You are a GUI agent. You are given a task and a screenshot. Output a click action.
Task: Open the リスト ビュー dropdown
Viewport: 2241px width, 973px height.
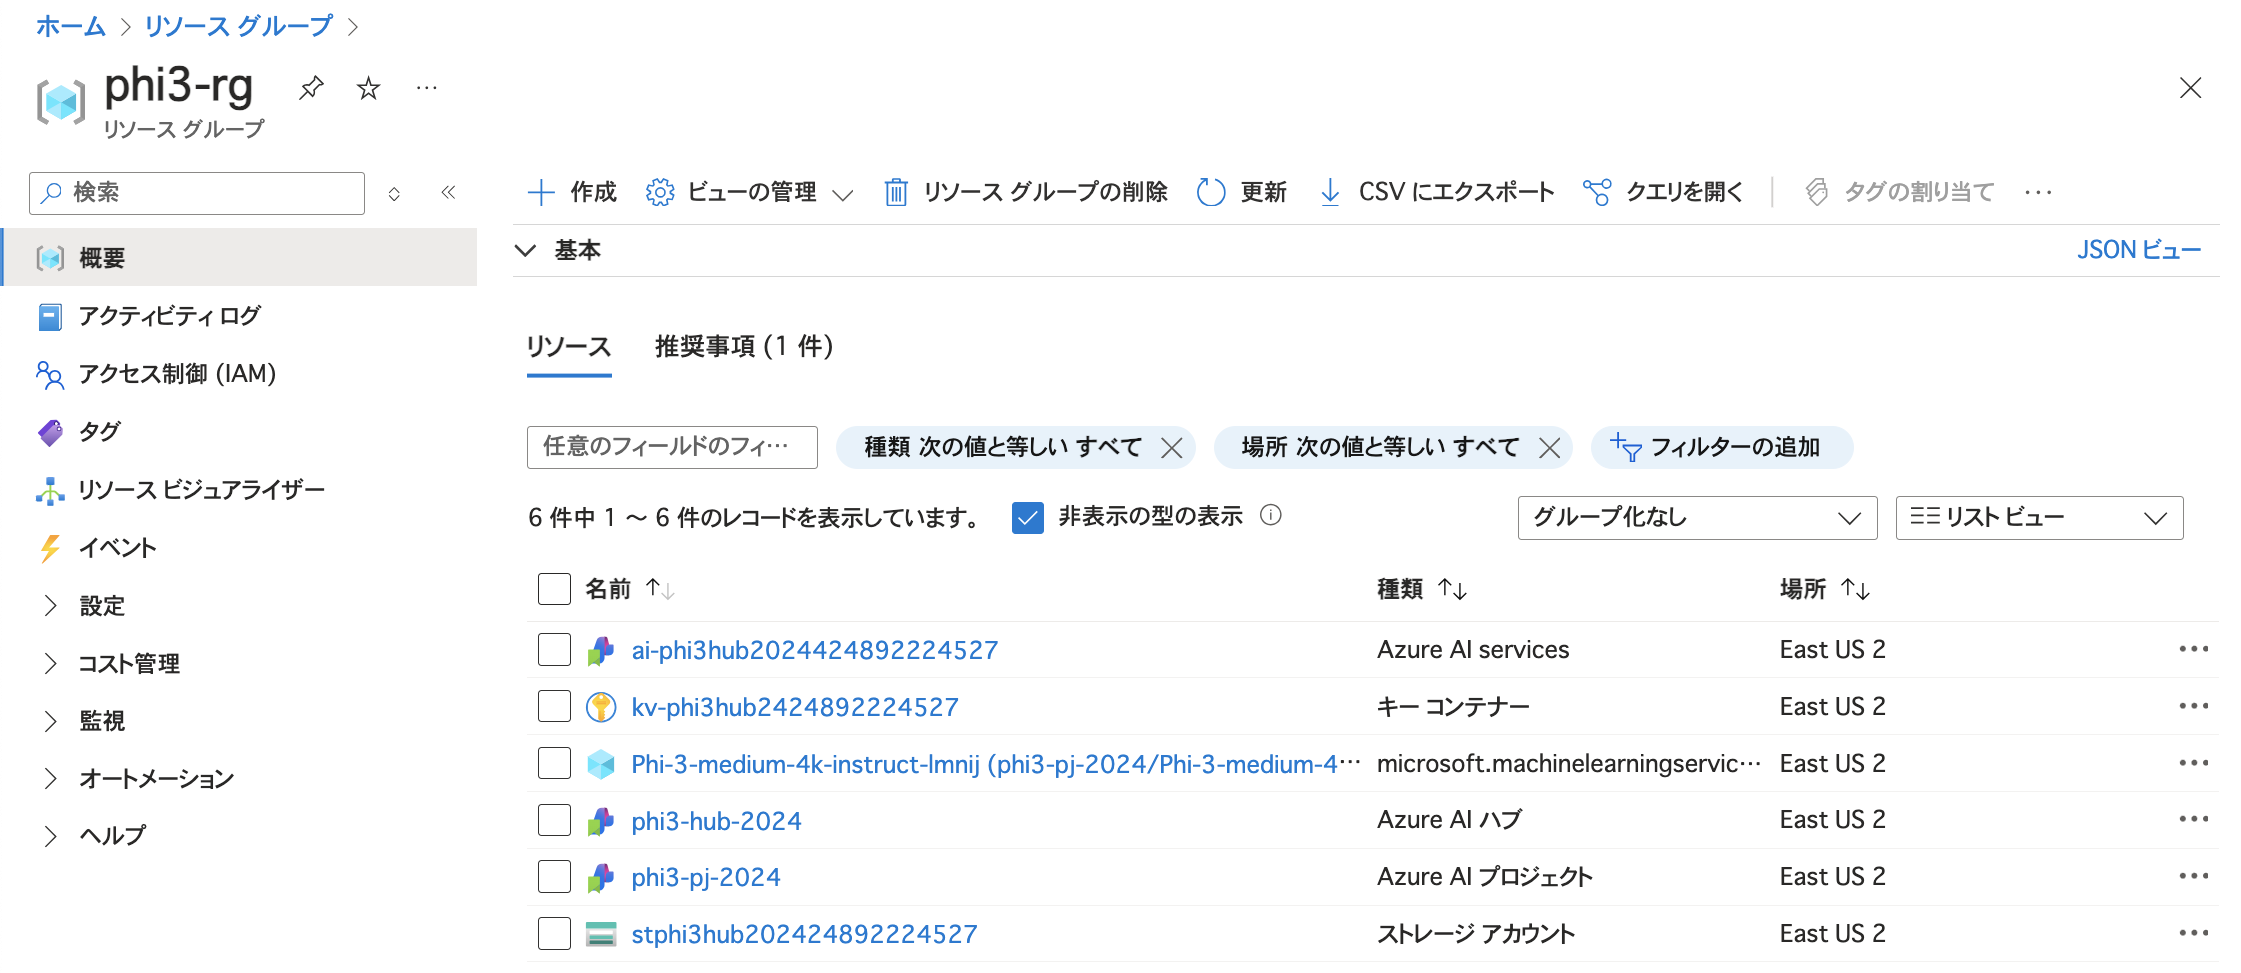(x=2039, y=517)
